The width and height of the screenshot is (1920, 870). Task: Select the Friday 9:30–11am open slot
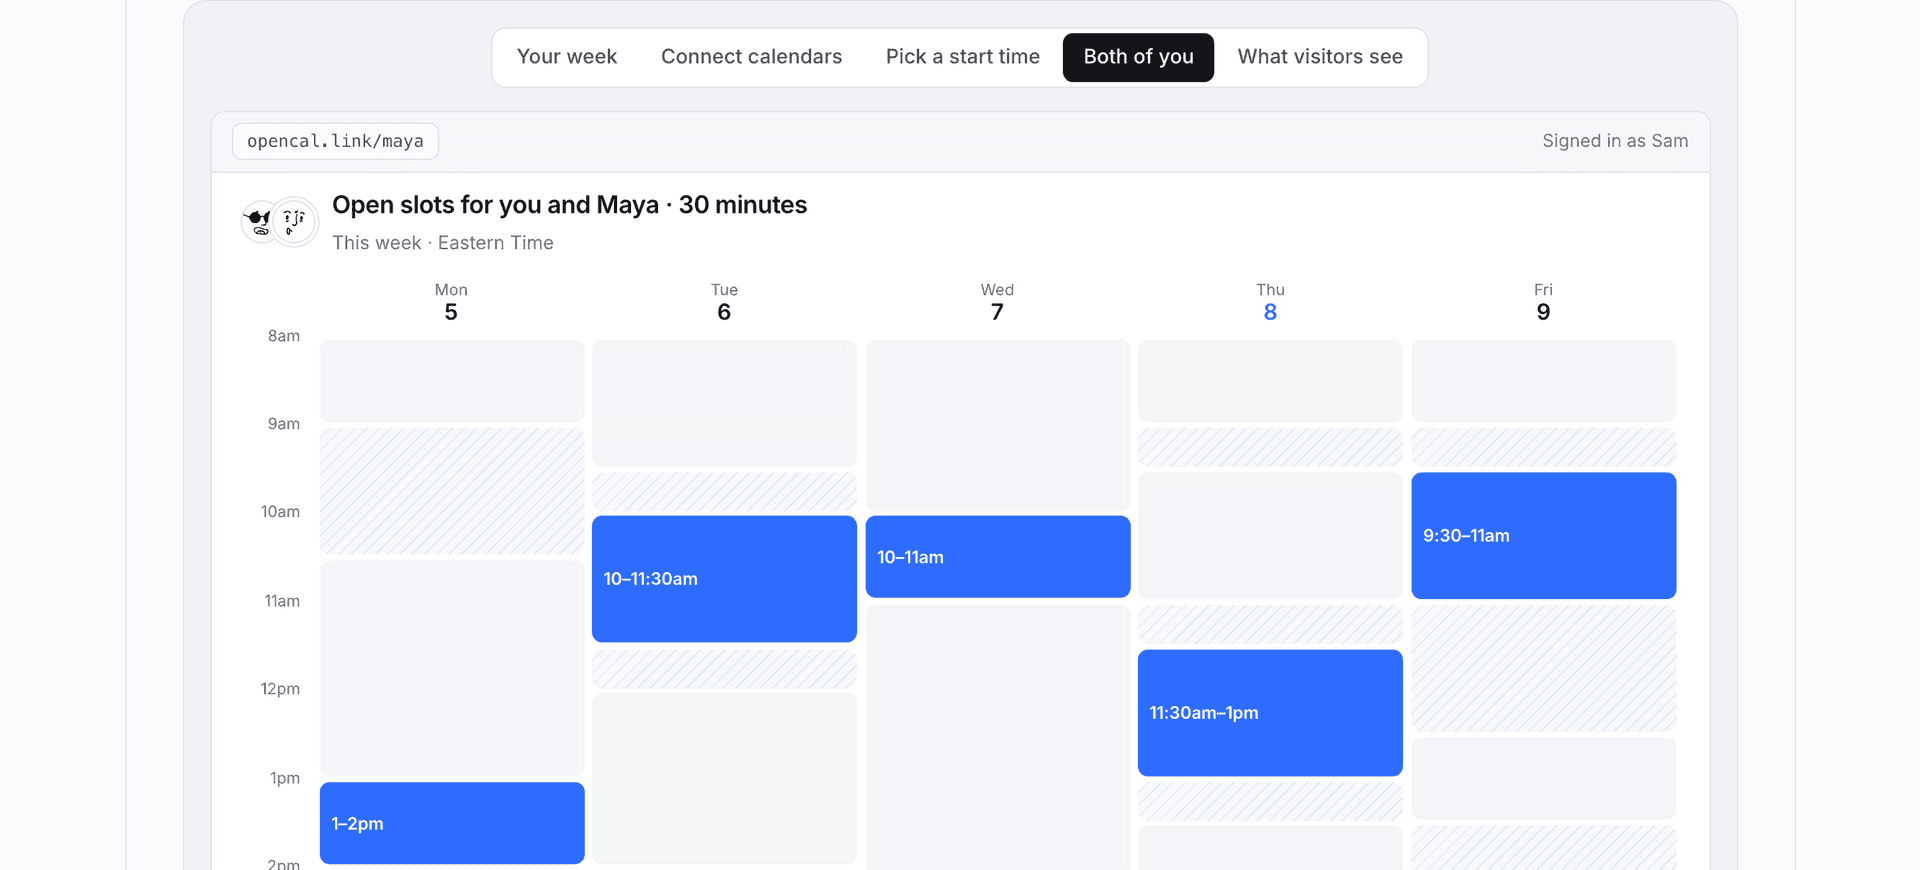pyautogui.click(x=1544, y=536)
